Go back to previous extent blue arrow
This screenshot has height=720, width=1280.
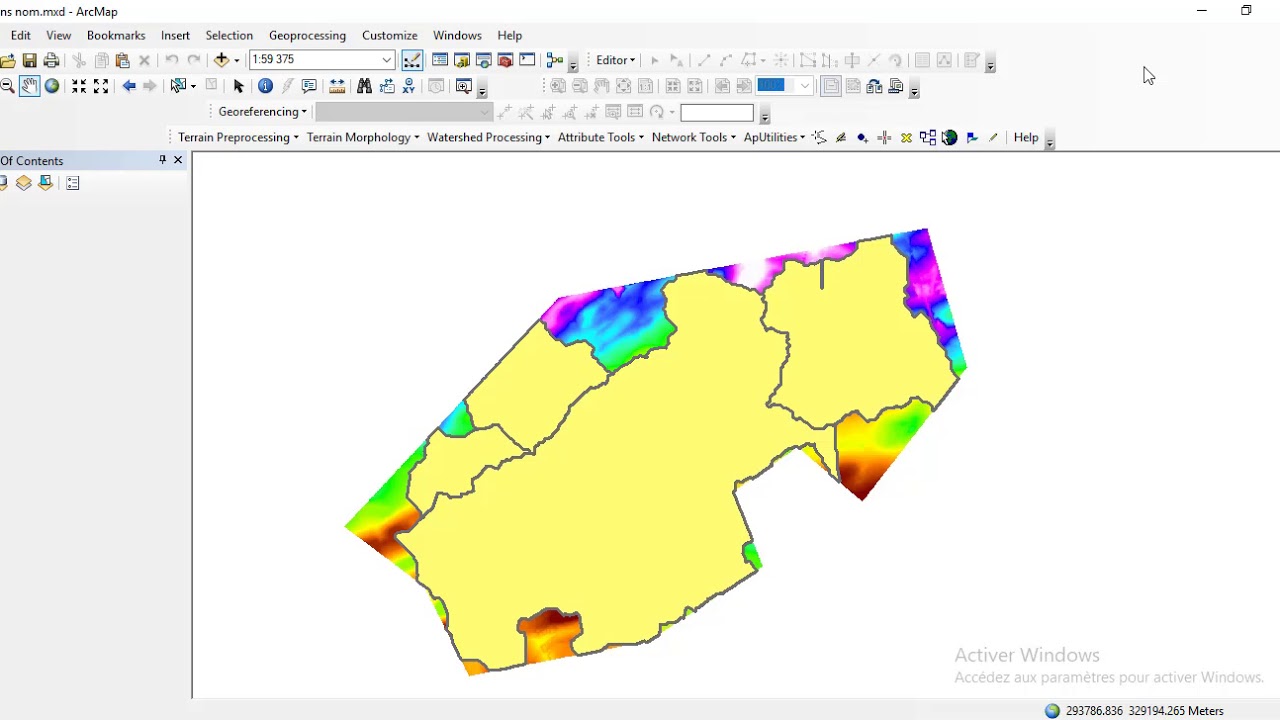(129, 86)
